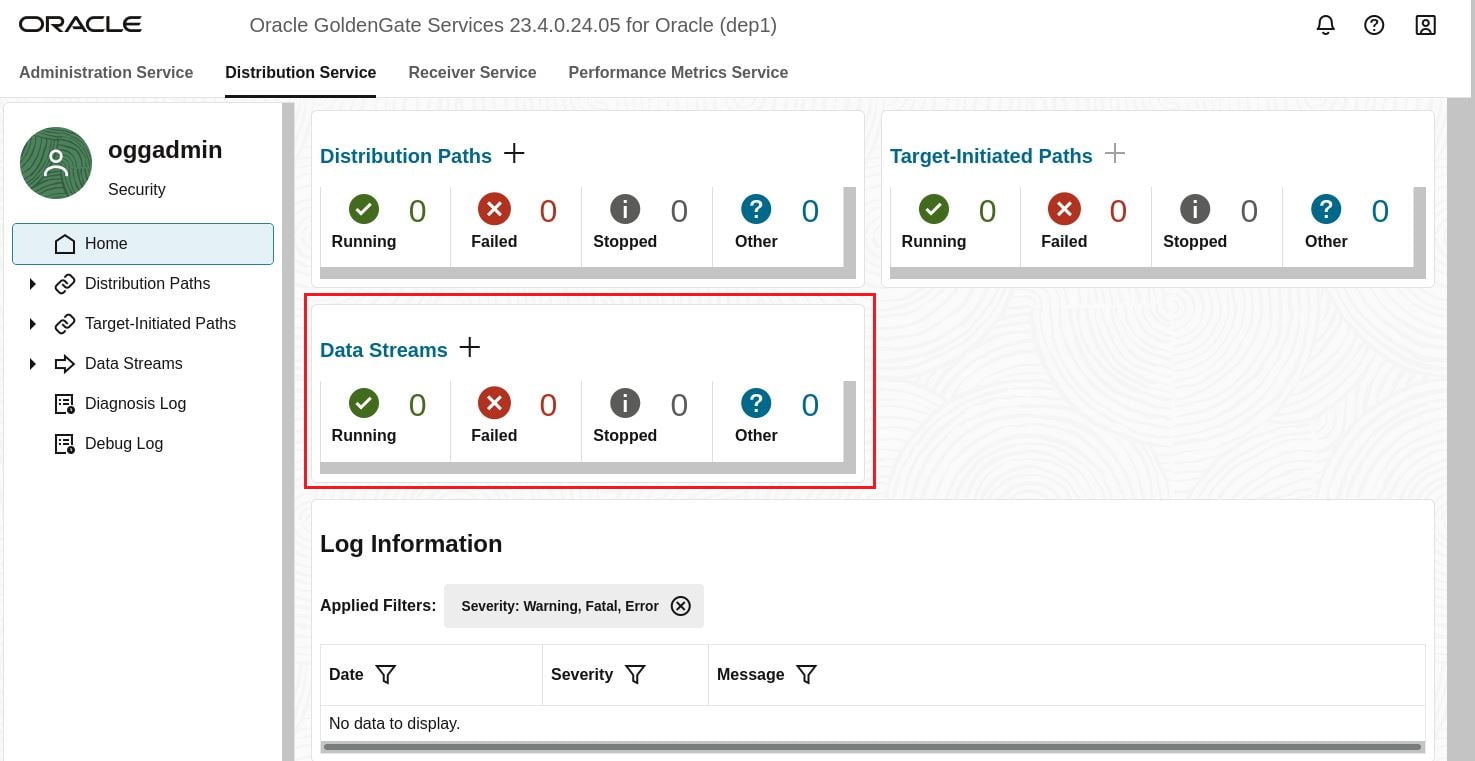The height and width of the screenshot is (761, 1475).
Task: Open the user account icon
Action: click(x=1425, y=25)
